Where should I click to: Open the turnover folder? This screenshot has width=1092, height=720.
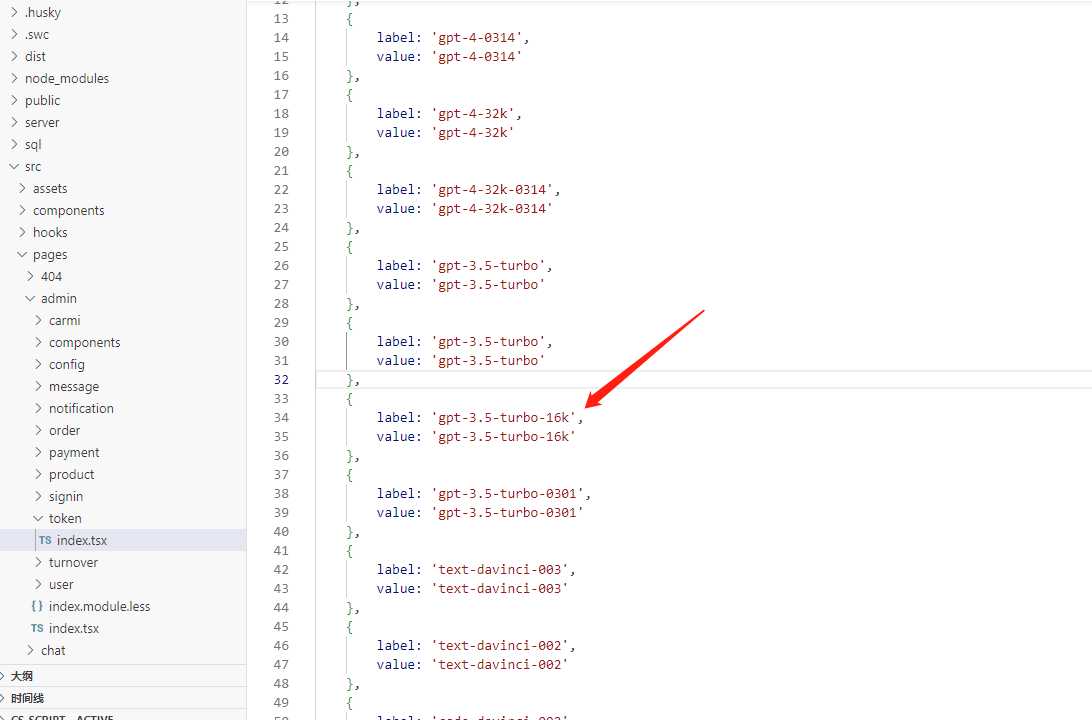point(73,563)
